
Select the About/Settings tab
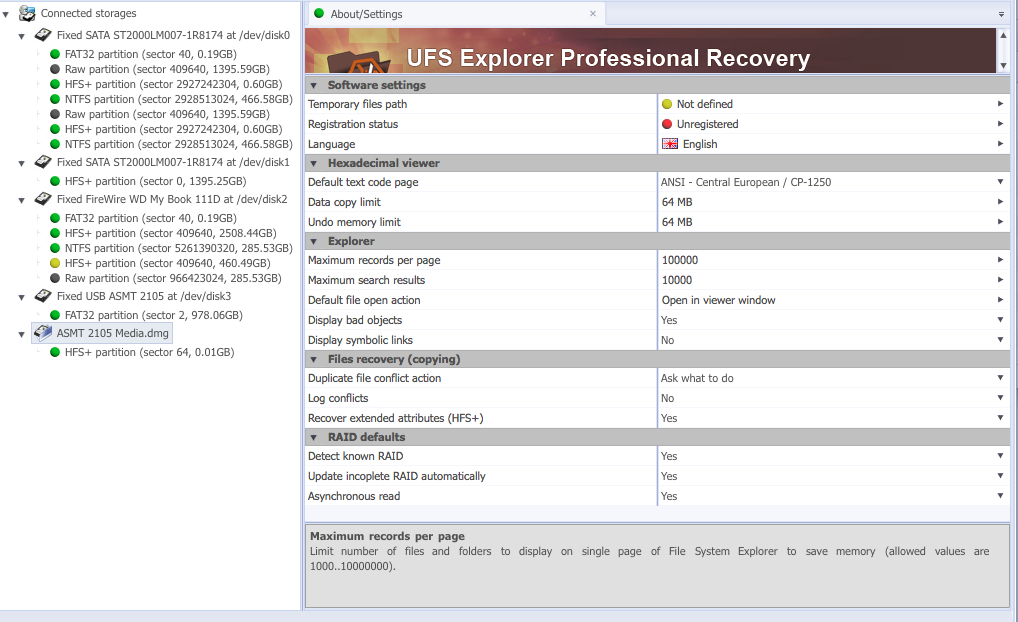(456, 14)
